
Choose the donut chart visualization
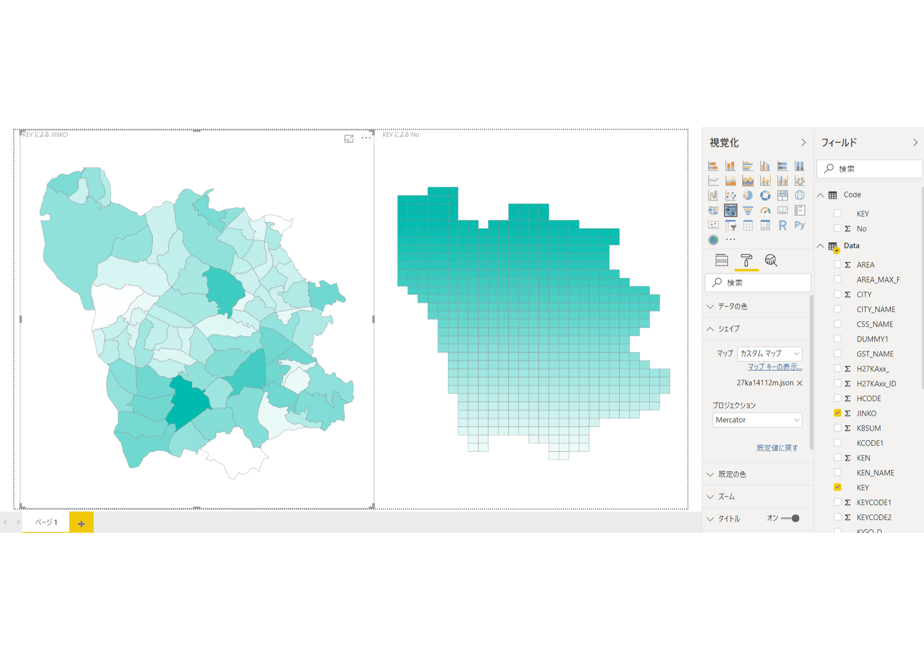pos(765,196)
